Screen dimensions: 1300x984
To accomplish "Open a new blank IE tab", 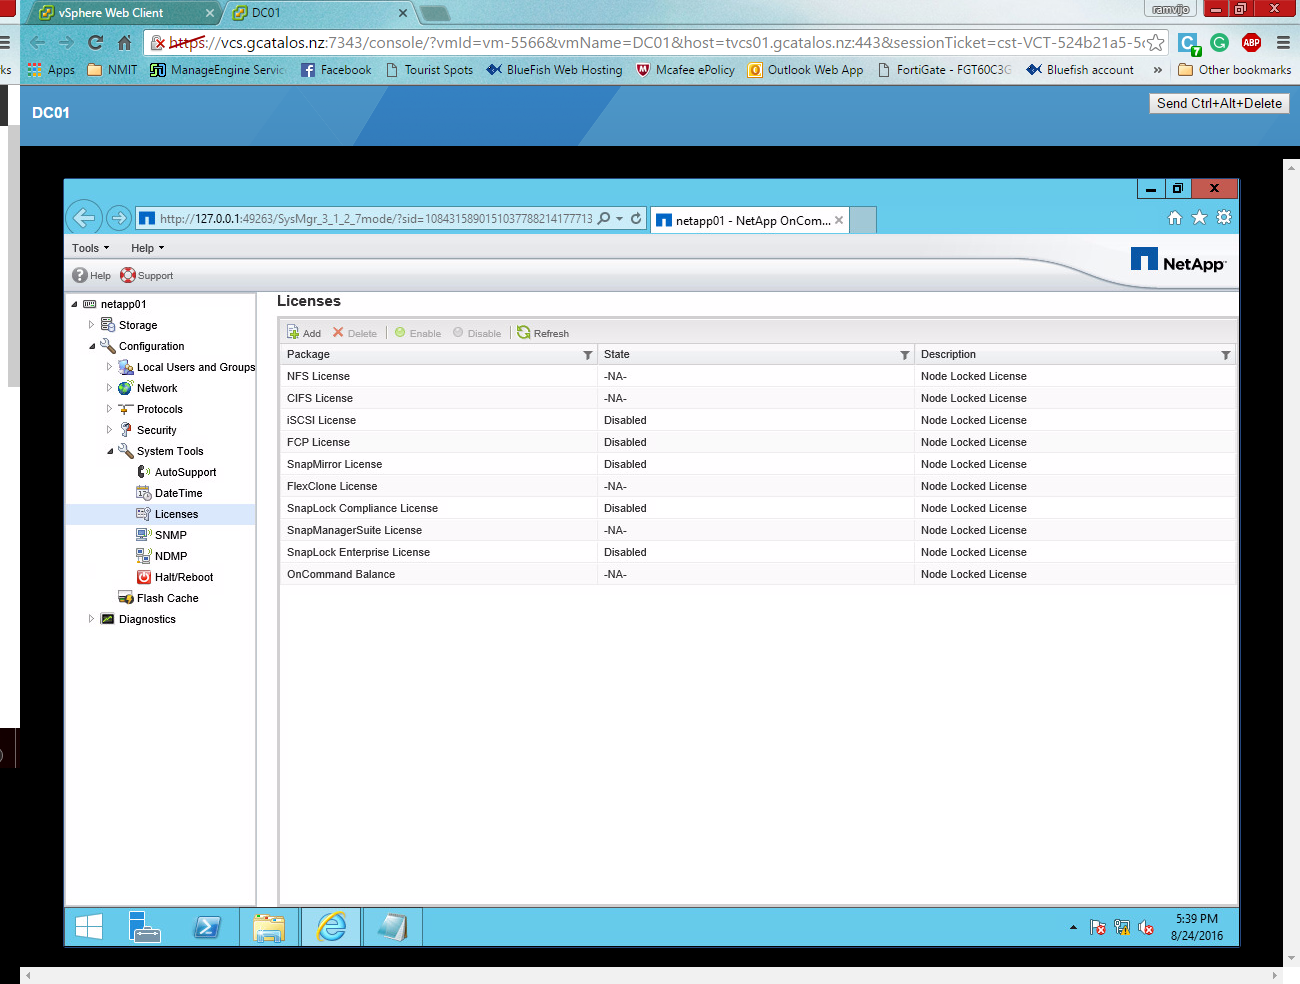I will click(x=863, y=220).
